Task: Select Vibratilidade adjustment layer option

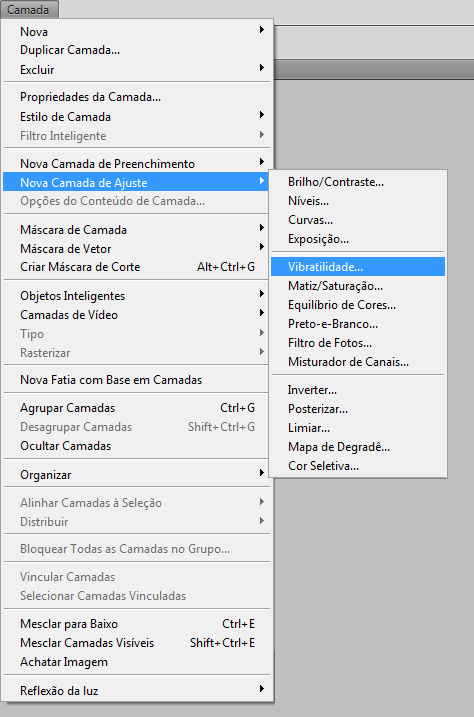Action: pos(357,267)
